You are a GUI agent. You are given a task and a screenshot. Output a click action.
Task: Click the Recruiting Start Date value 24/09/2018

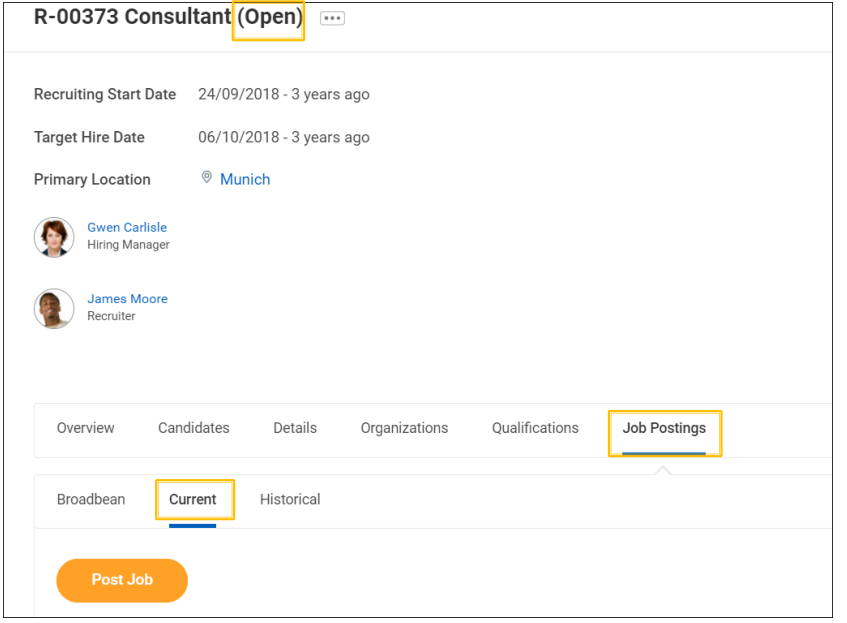pos(239,95)
